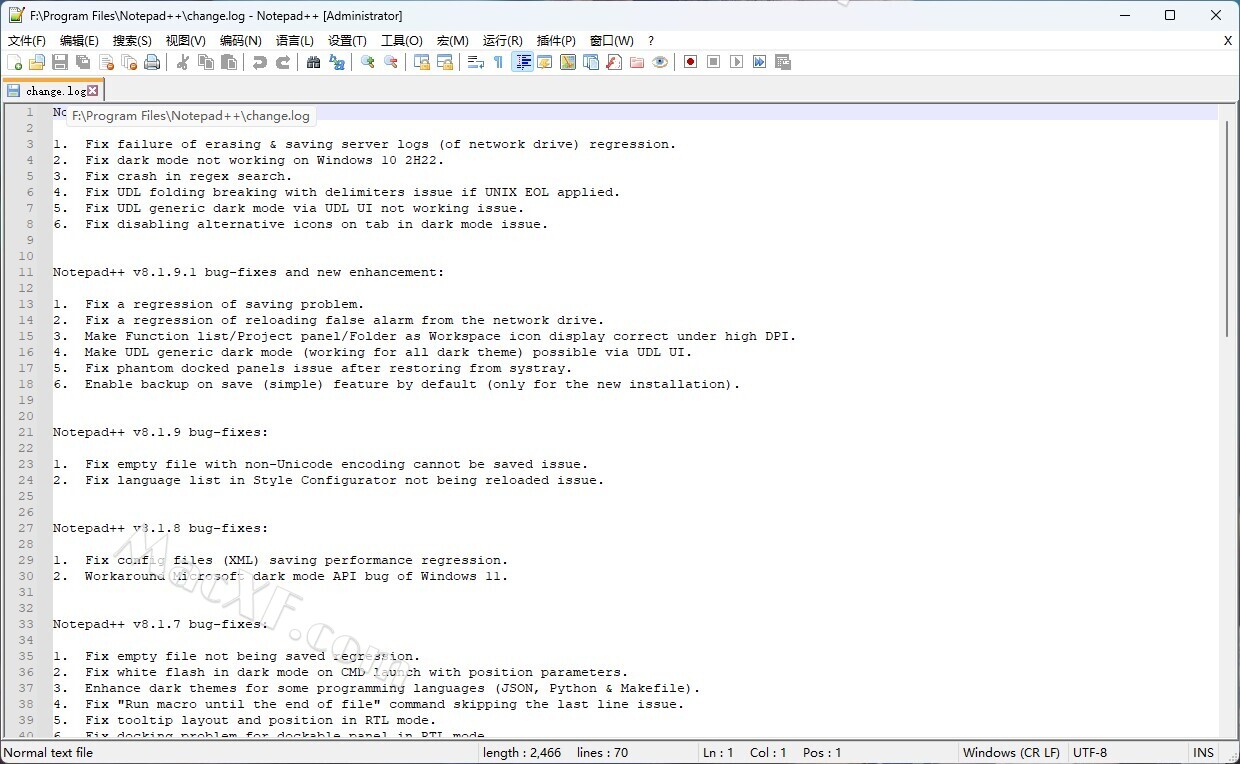Viewport: 1240px width, 764px height.
Task: Click the 'Windows (CR LF)' status field
Action: (1011, 753)
